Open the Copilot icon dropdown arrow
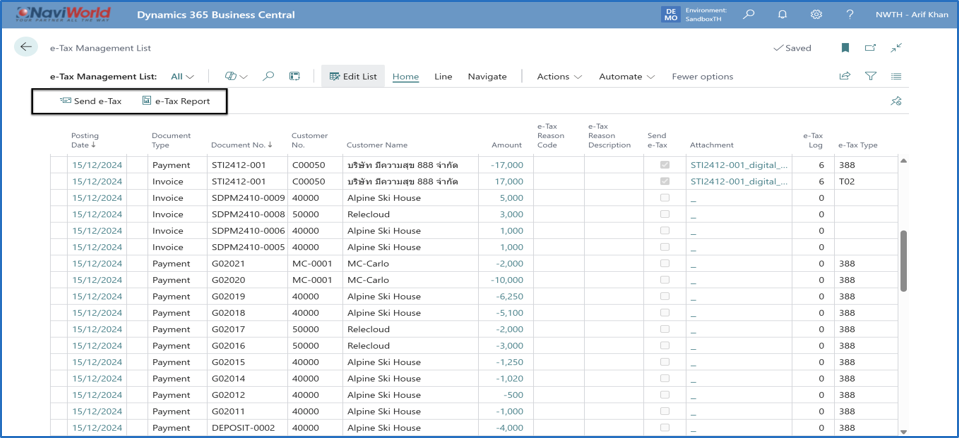The image size is (959, 438). pos(244,77)
